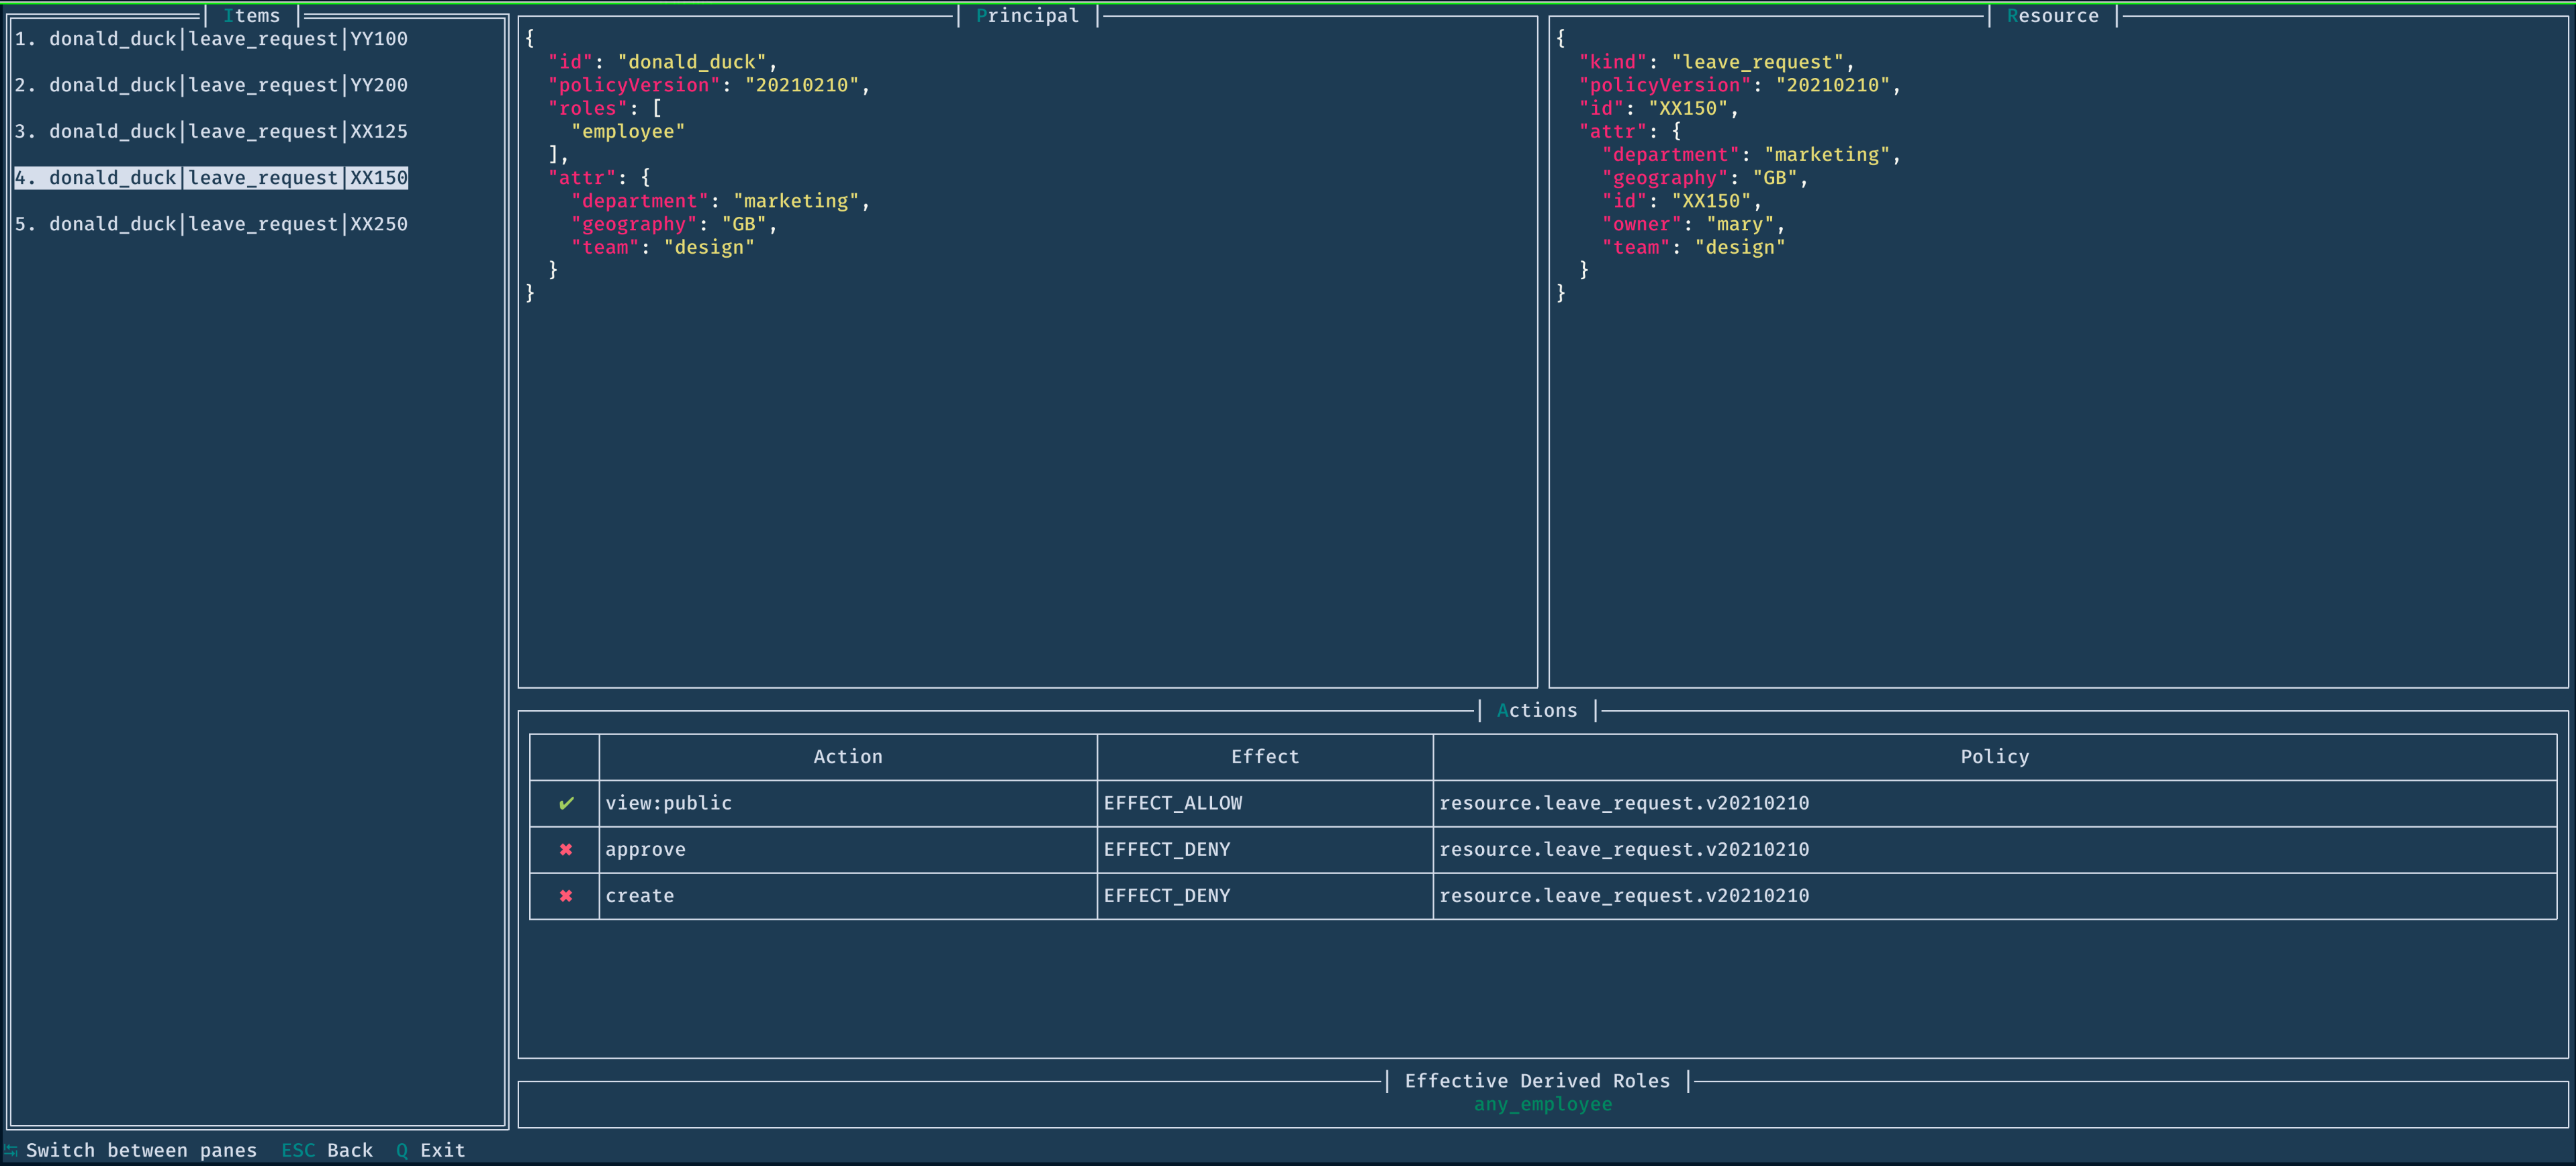Focus the Principal pane title
The image size is (2576, 1166).
click(1027, 16)
